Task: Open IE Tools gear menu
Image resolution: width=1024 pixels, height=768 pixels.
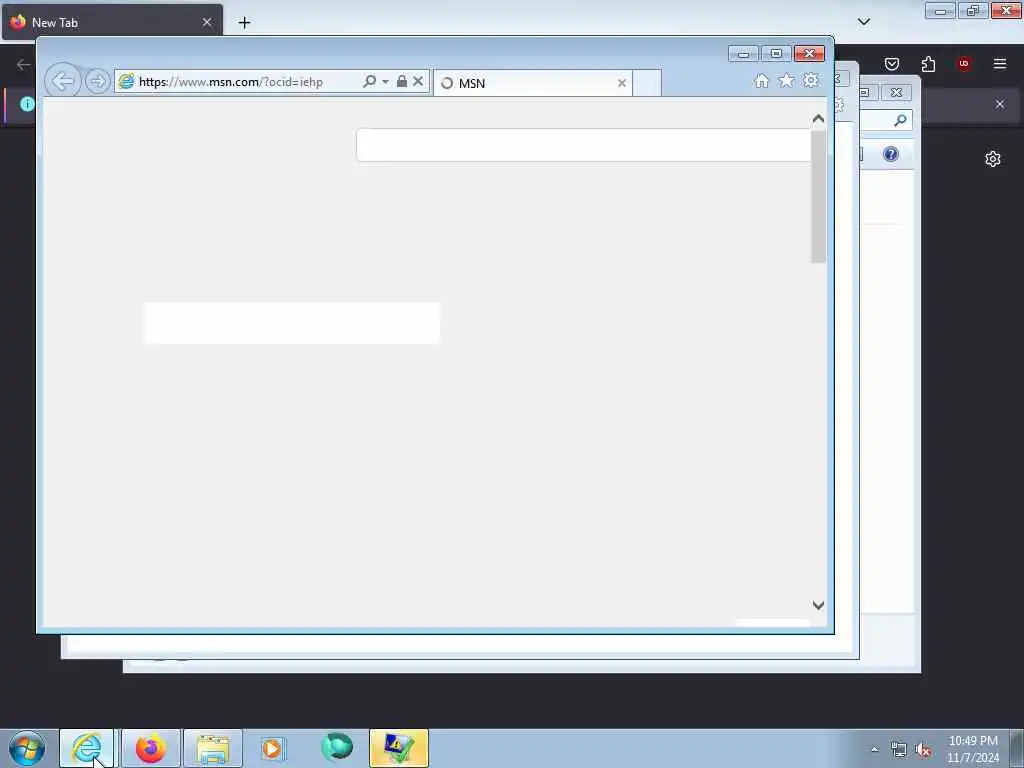Action: (x=810, y=80)
